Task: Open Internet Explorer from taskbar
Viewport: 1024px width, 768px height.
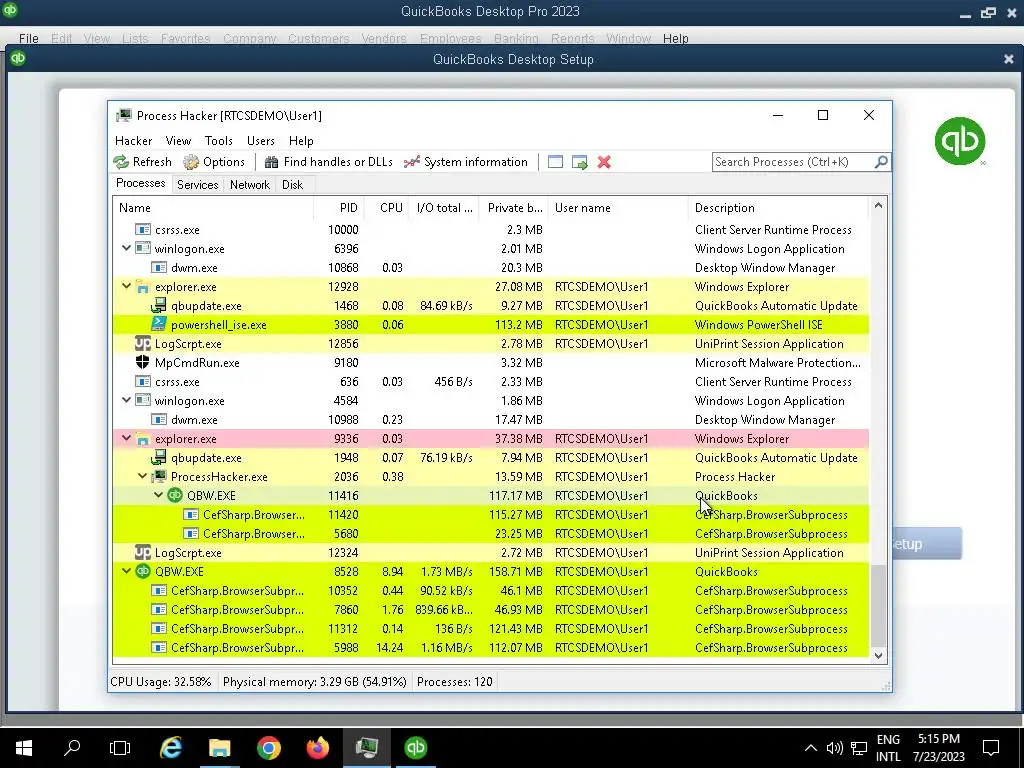Action: click(x=170, y=747)
